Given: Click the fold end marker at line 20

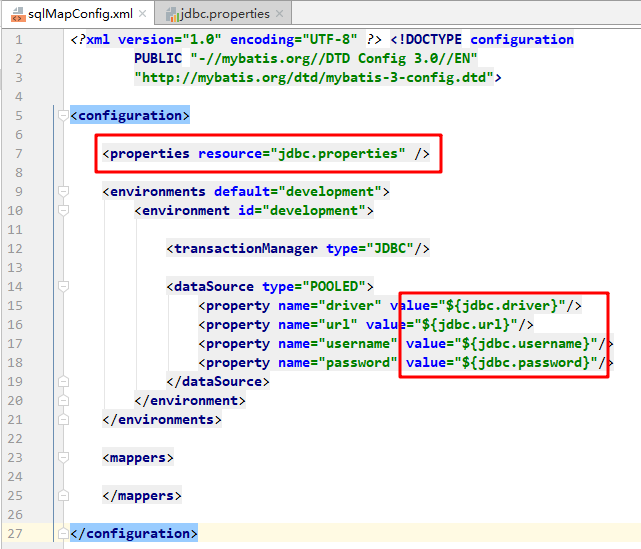Looking at the screenshot, I should (x=63, y=401).
